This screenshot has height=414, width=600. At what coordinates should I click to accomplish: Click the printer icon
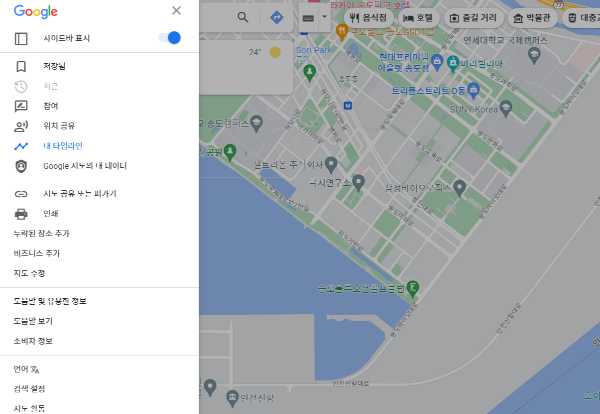click(x=21, y=214)
